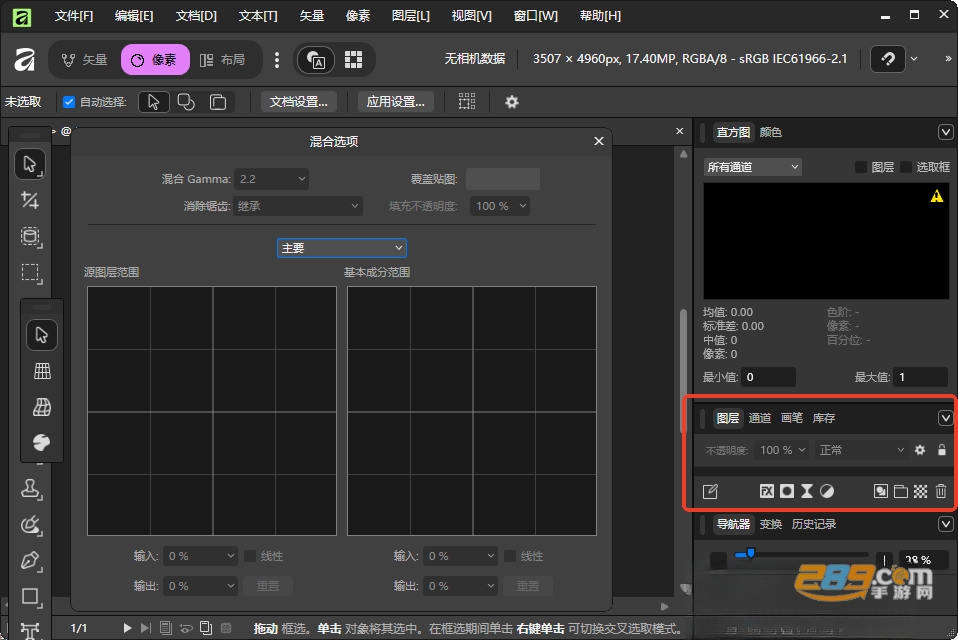
Task: Open 图层[L] menu
Action: pyautogui.click(x=411, y=16)
